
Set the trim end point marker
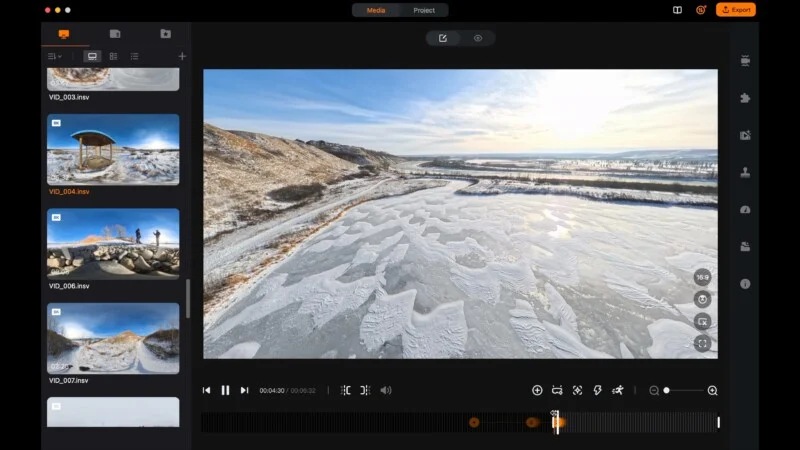point(365,390)
